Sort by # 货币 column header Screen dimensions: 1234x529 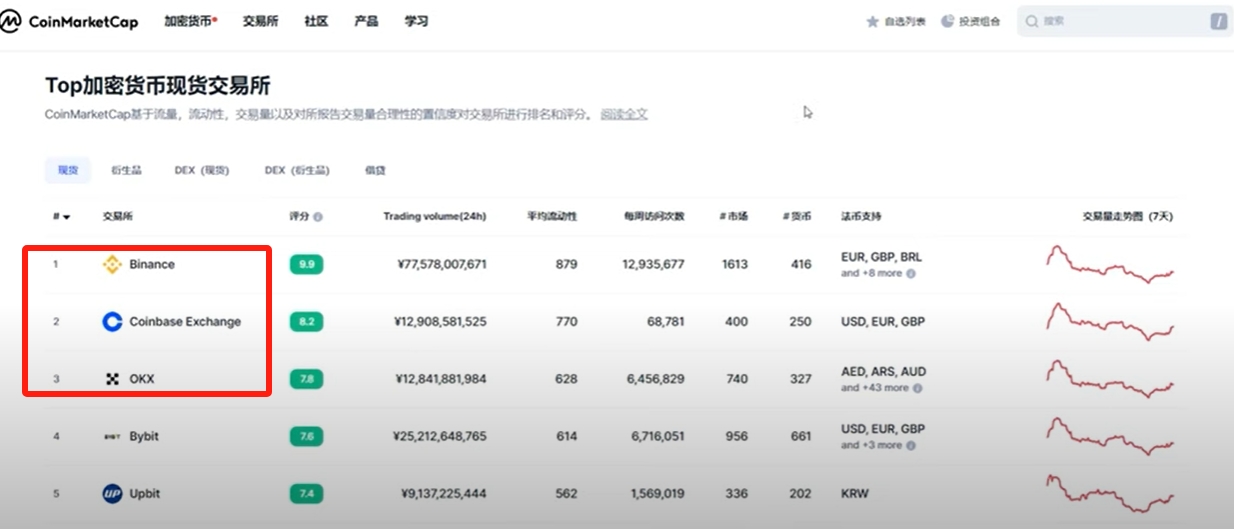pyautogui.click(x=797, y=217)
